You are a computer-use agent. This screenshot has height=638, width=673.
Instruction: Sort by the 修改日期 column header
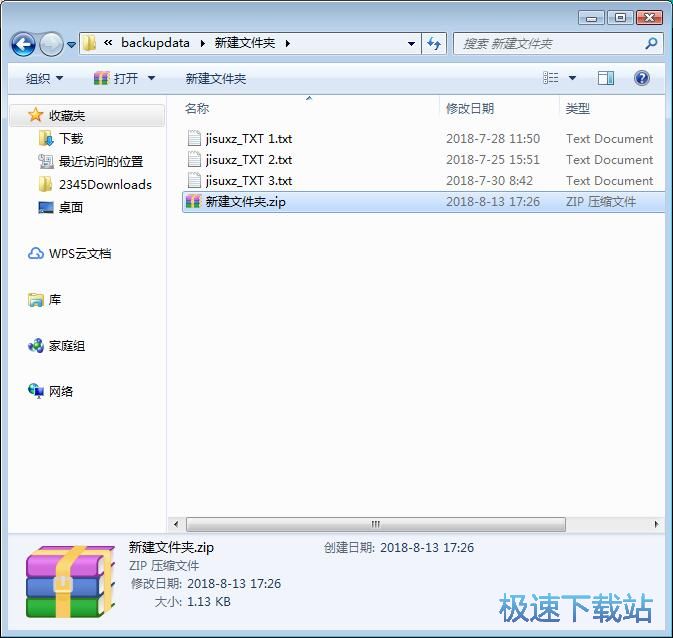(x=470, y=108)
